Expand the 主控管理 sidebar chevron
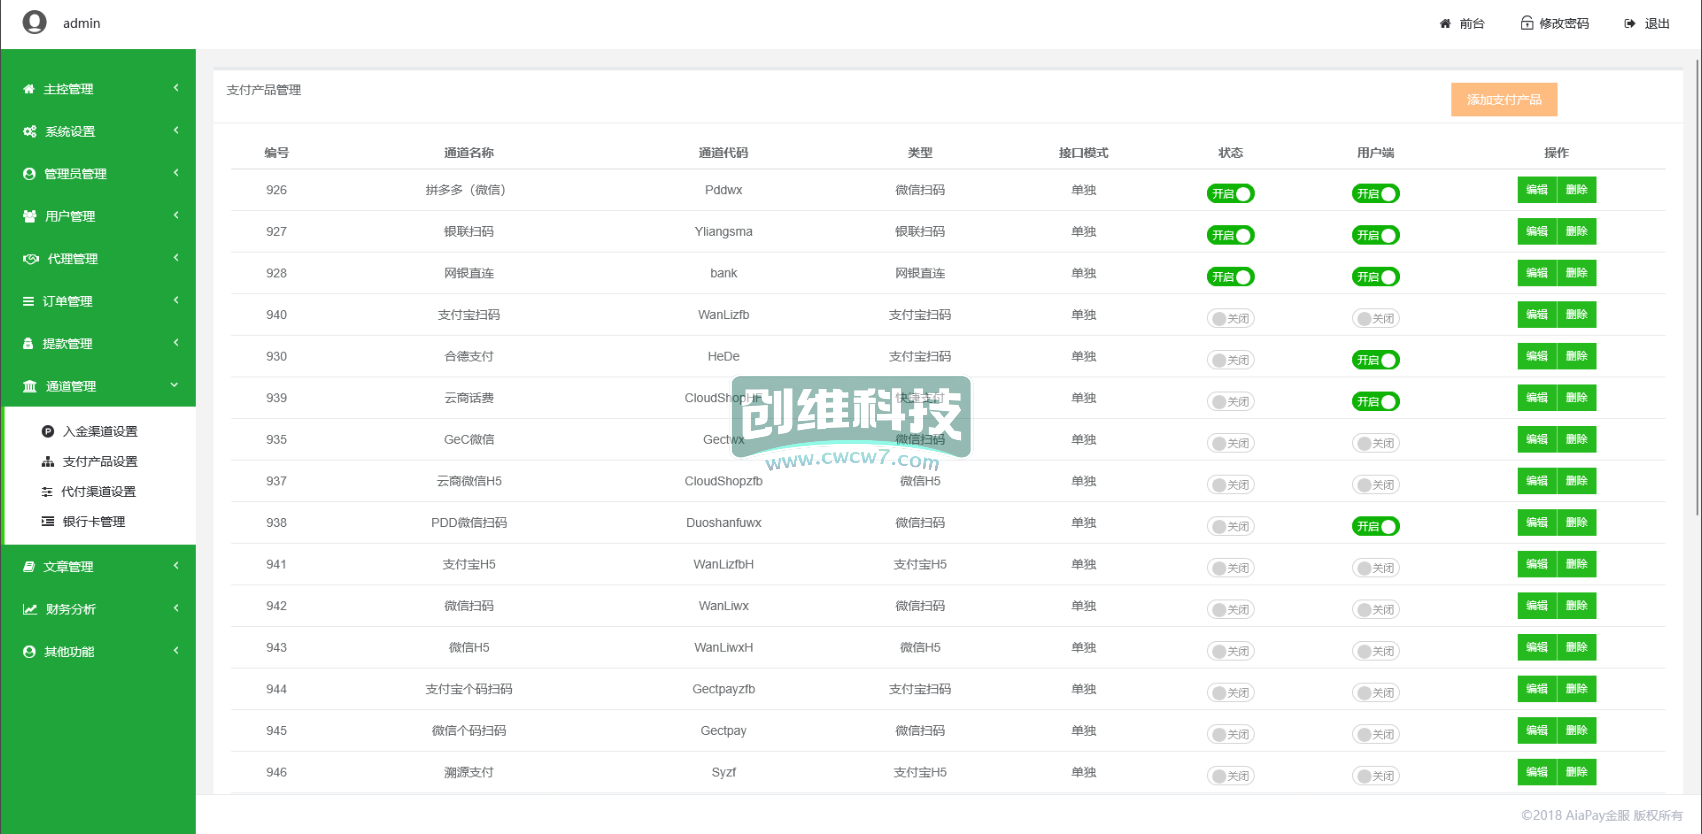This screenshot has height=834, width=1702. click(x=176, y=88)
